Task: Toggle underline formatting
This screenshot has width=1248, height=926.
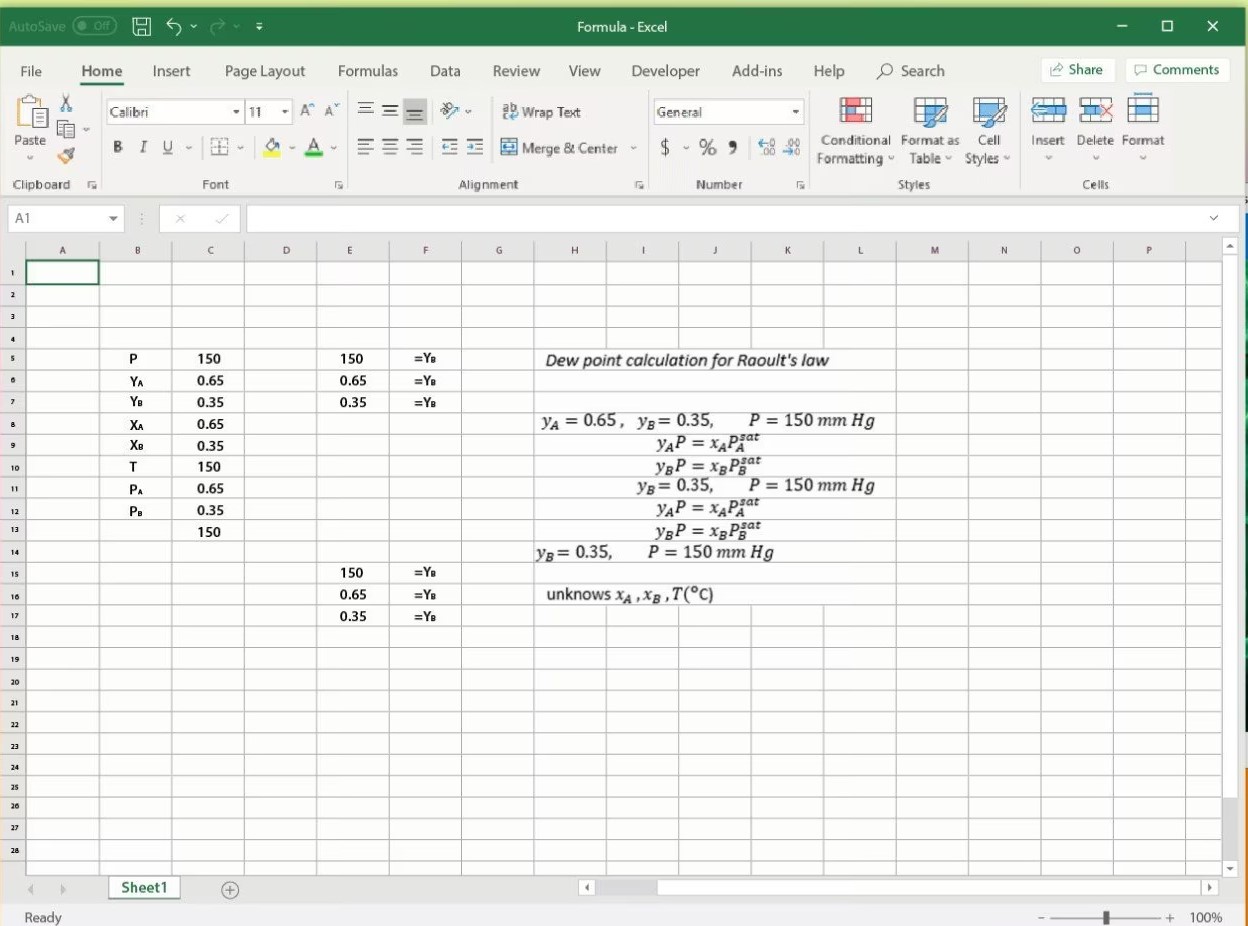Action: click(166, 146)
